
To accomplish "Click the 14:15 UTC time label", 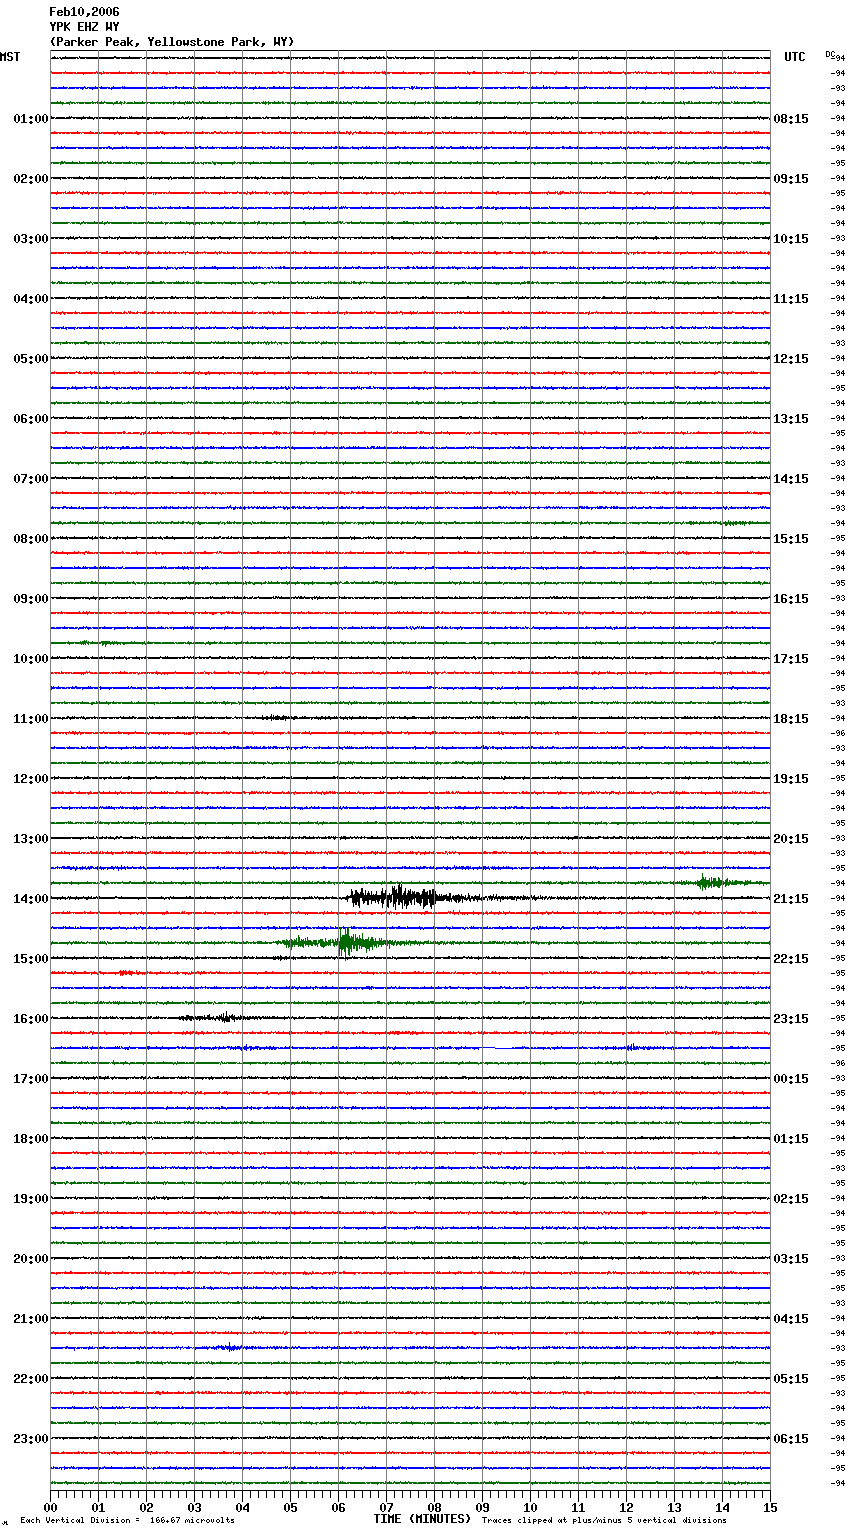I will [791, 479].
